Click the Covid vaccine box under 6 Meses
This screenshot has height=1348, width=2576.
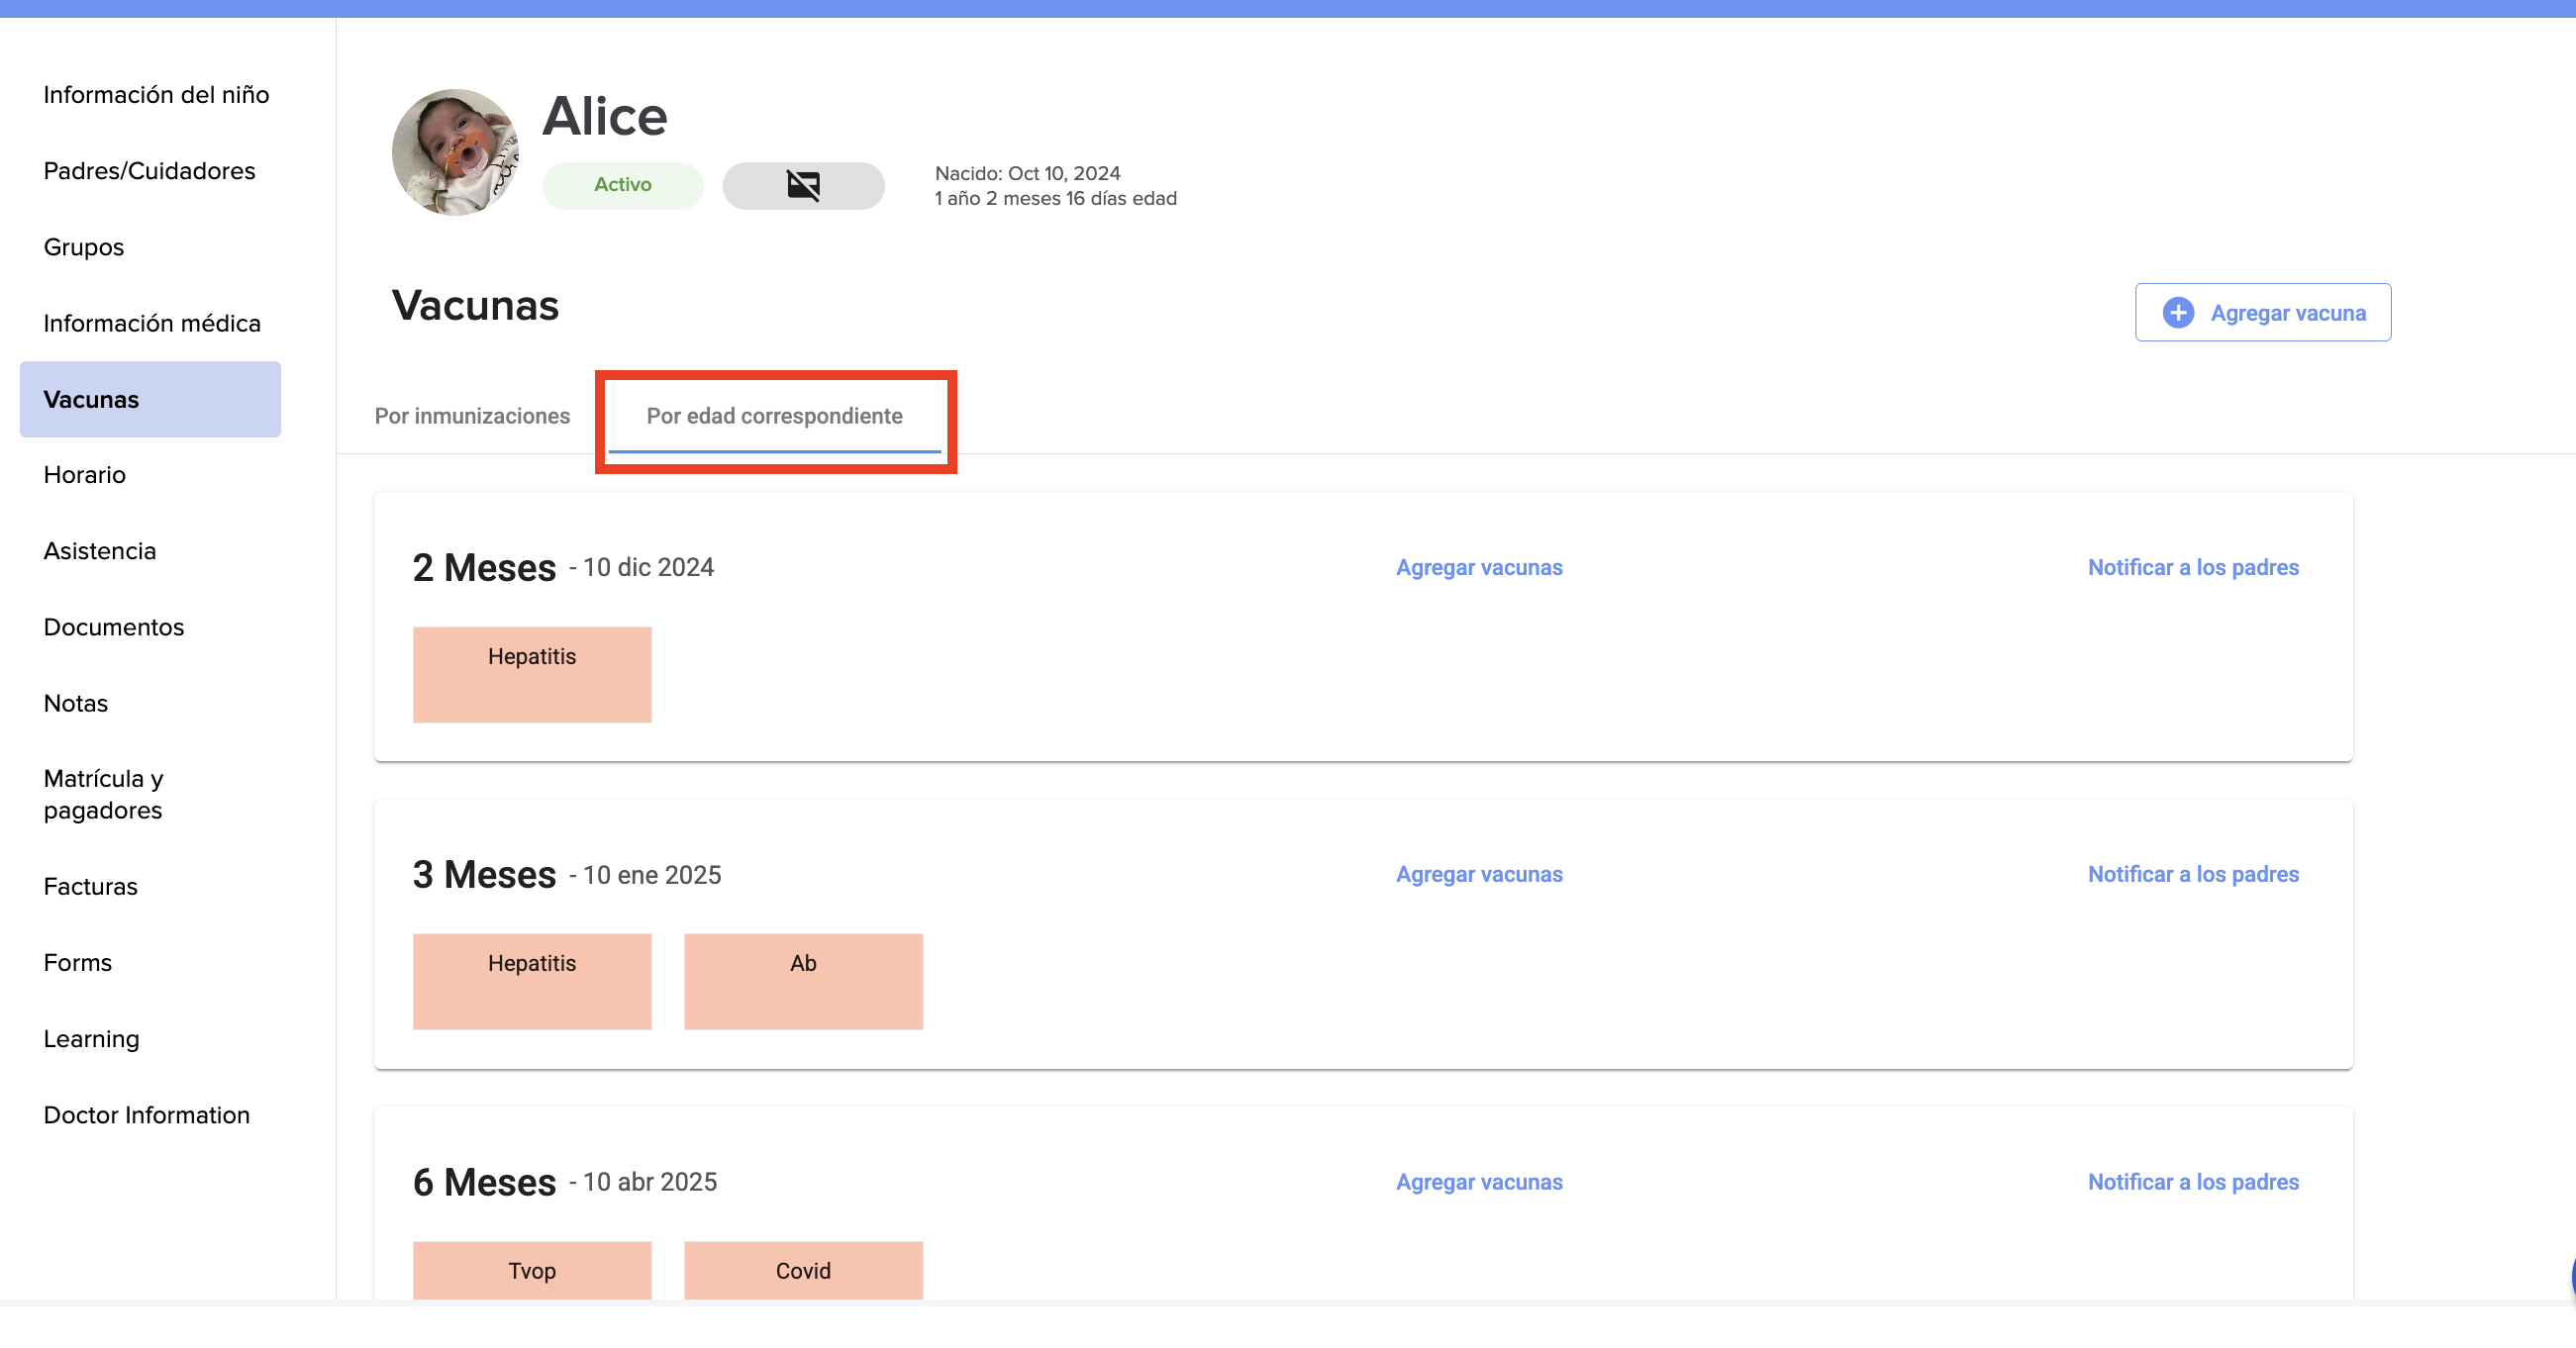(x=803, y=1269)
